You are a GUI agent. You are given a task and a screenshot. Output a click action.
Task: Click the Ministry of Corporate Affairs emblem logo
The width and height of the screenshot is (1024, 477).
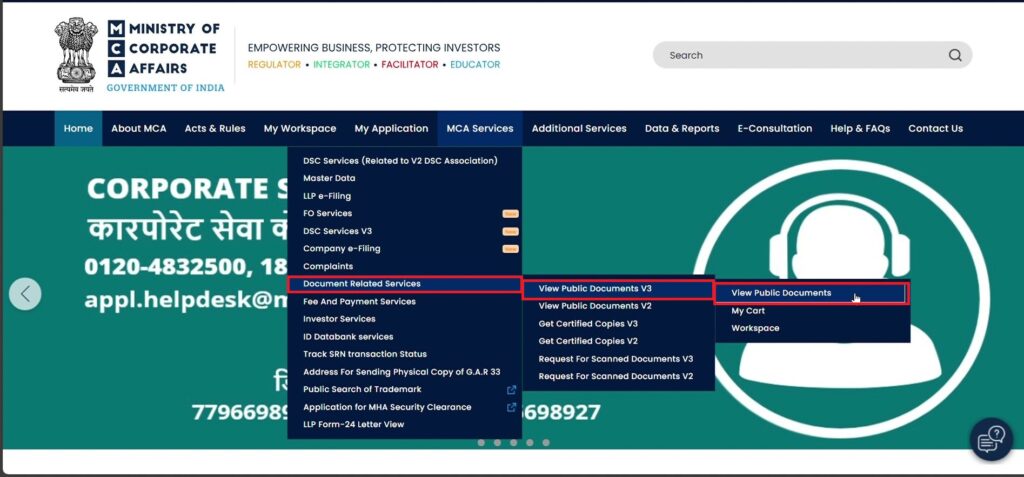[76, 55]
